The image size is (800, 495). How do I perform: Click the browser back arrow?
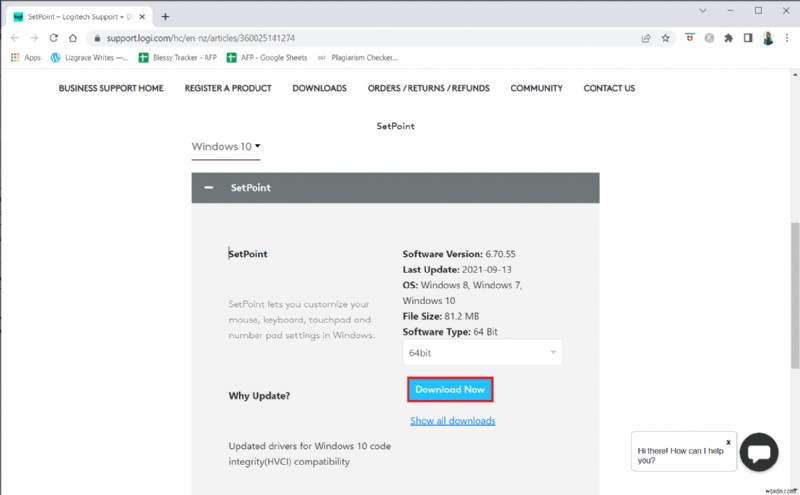(15, 38)
